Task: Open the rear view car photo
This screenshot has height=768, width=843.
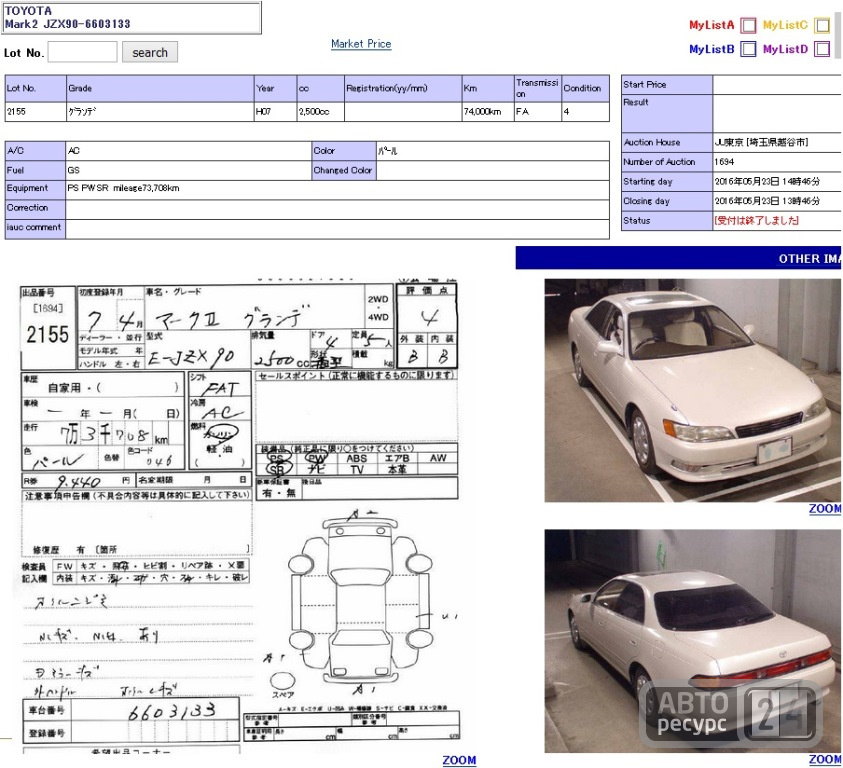Action: tap(693, 641)
